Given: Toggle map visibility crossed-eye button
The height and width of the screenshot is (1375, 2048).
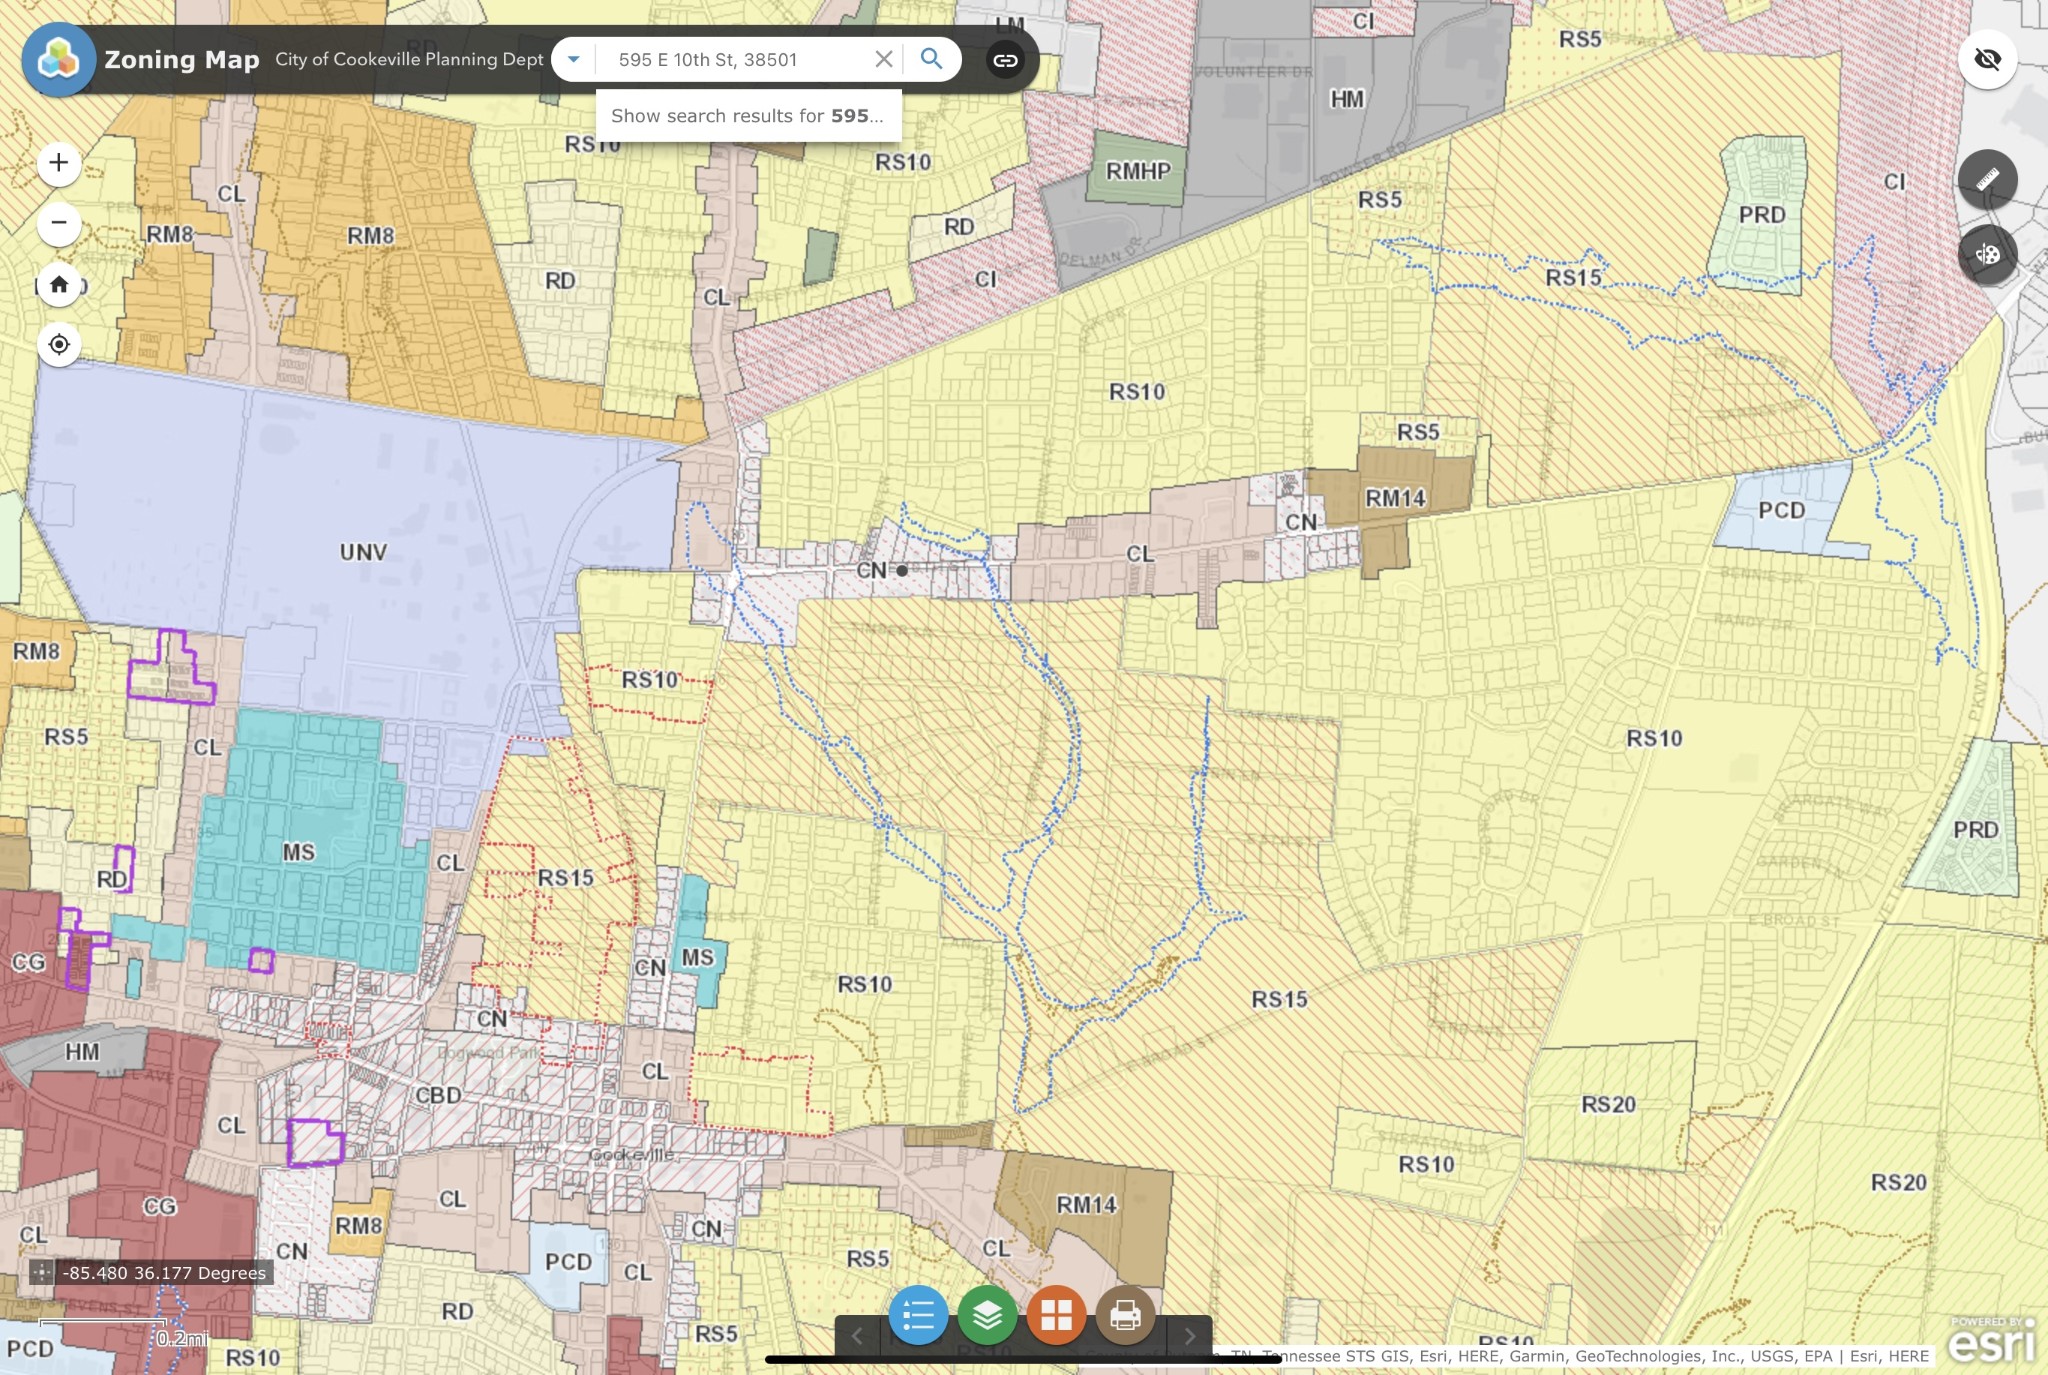Looking at the screenshot, I should pos(1987,59).
